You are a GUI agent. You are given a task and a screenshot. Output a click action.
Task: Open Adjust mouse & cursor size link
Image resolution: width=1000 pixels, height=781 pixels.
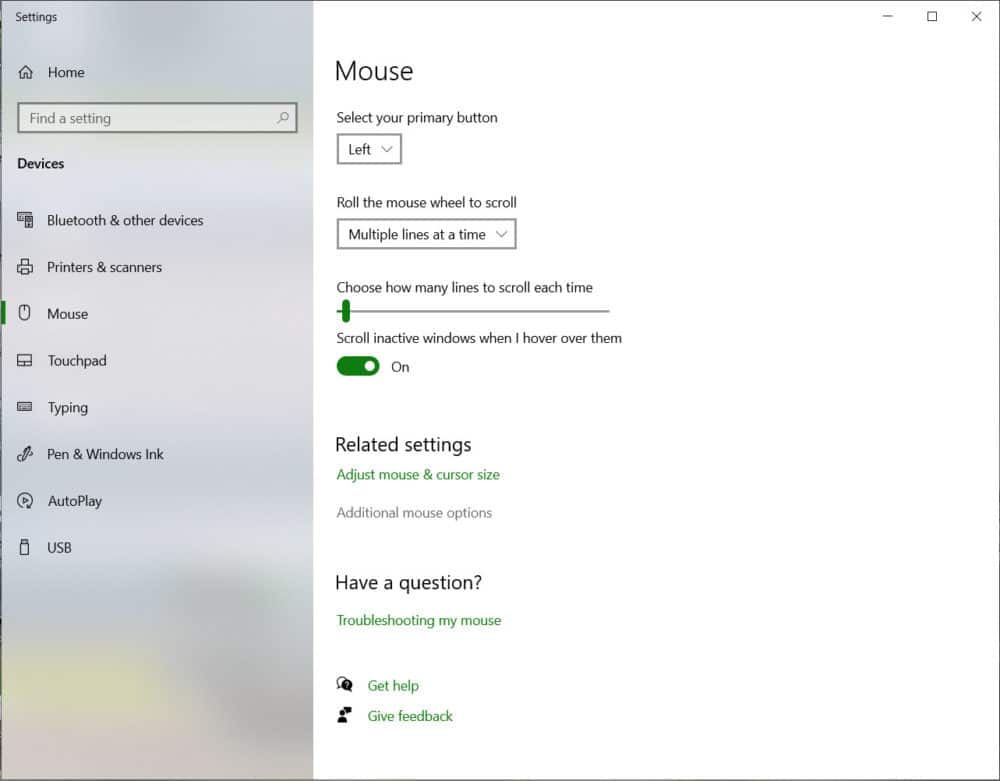coord(418,474)
